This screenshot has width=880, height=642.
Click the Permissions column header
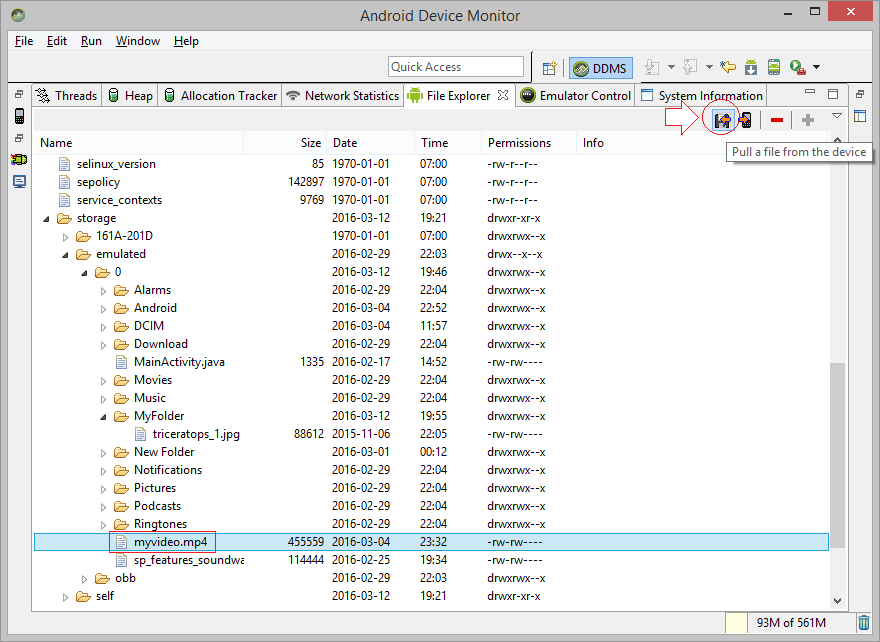click(529, 143)
